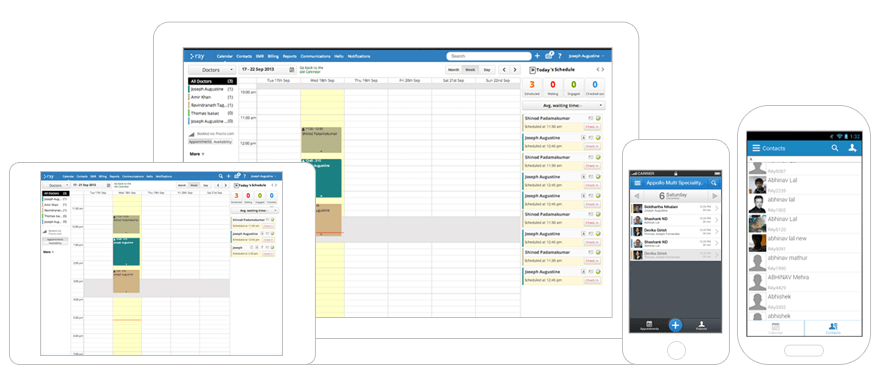Click Go back to the old Calendar link

point(310,70)
